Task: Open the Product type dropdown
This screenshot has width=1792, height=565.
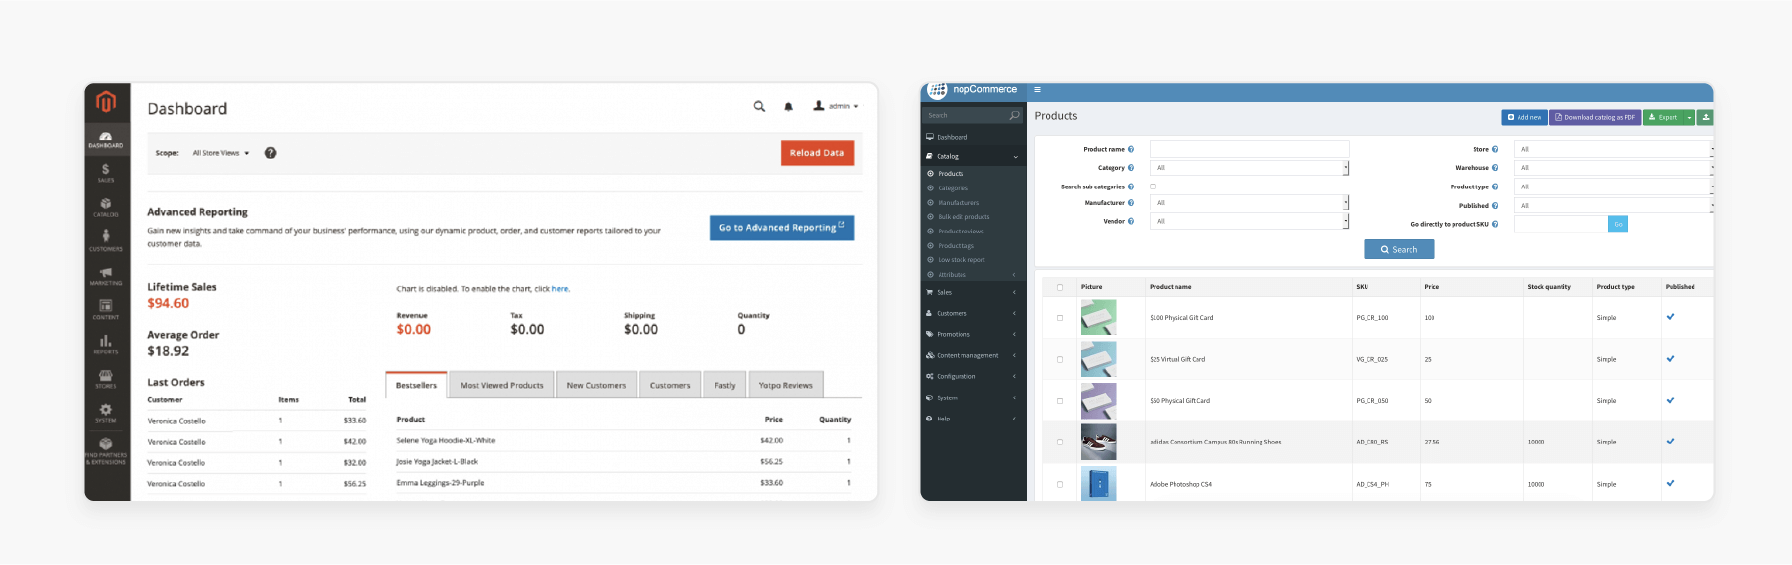Action: [x=1614, y=187]
